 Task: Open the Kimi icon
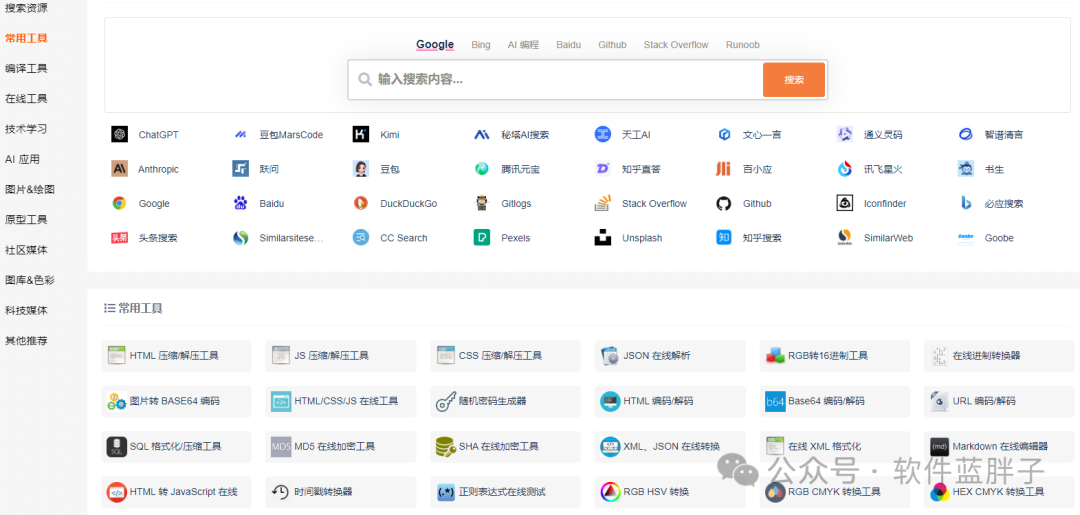tap(361, 134)
